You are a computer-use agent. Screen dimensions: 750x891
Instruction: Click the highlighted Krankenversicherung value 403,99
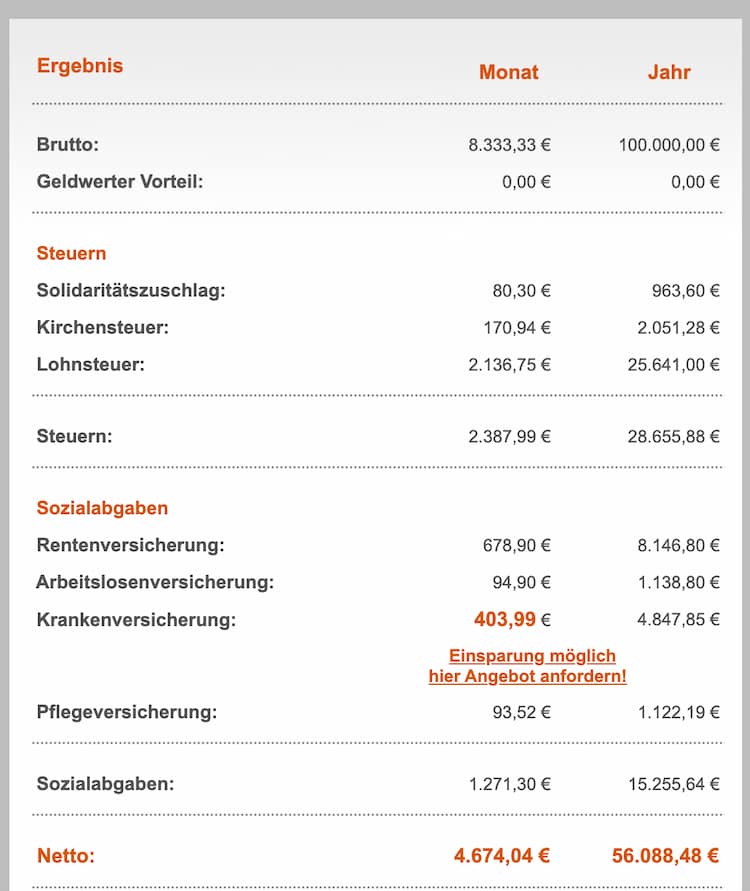point(505,620)
